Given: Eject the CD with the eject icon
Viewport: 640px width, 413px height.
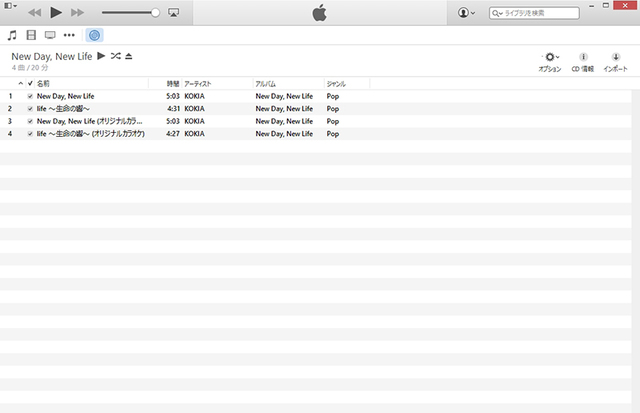Looking at the screenshot, I should pyautogui.click(x=129, y=57).
